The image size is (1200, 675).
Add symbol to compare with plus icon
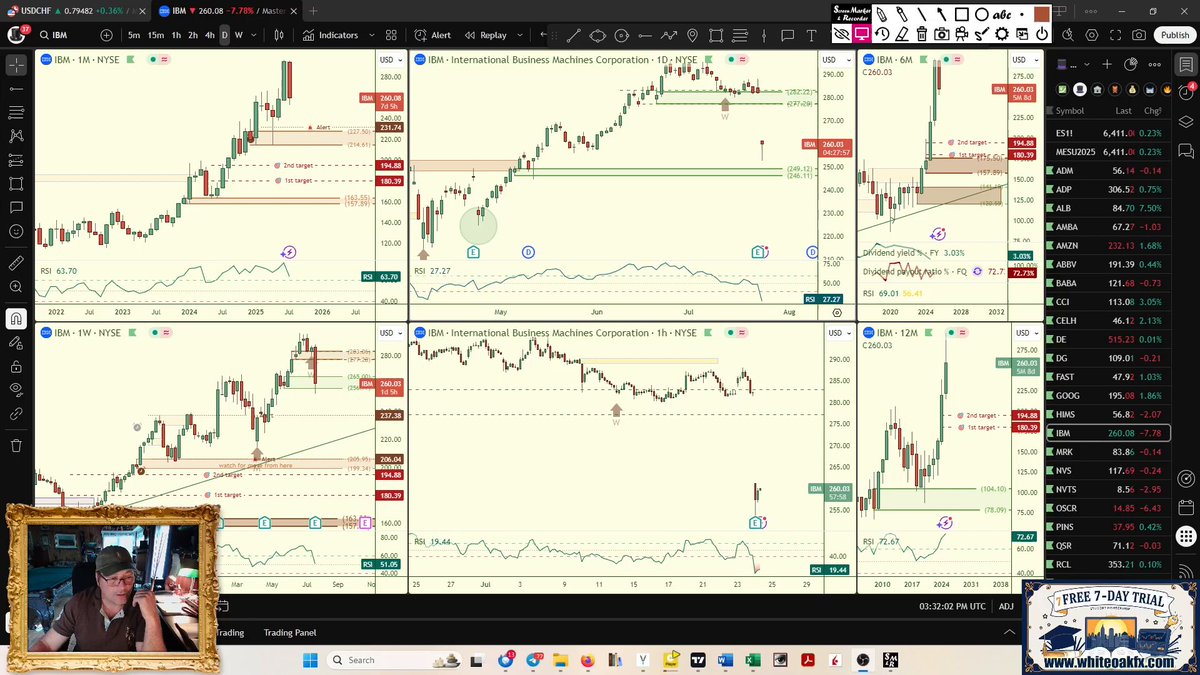tap(107, 35)
